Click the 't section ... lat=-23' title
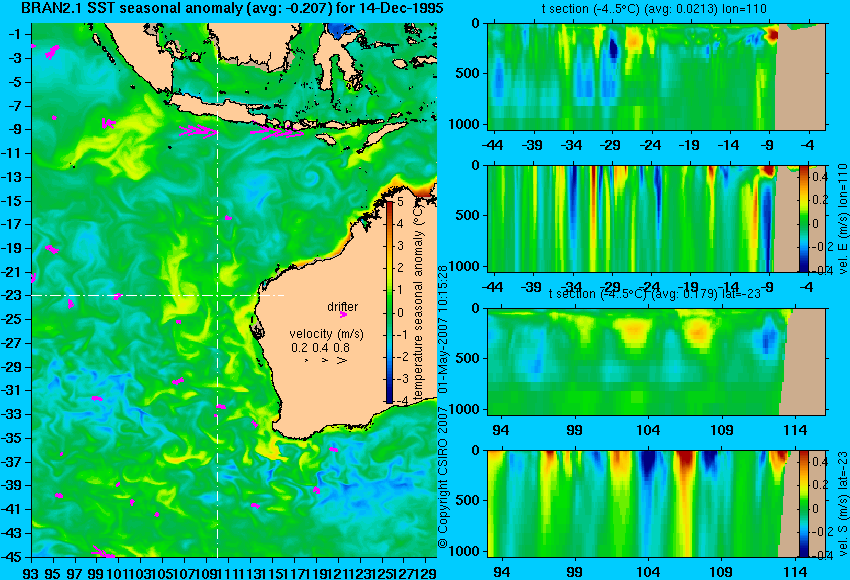The image size is (850, 580). point(654,294)
